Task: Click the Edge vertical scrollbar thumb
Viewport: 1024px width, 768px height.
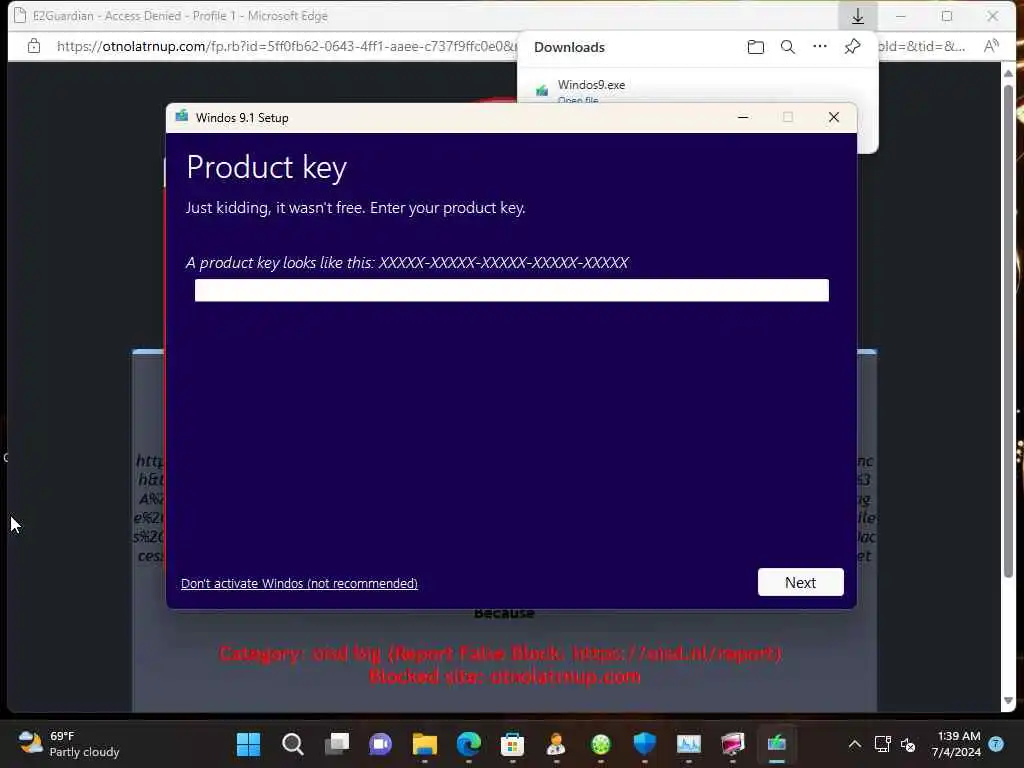Action: 1008,330
